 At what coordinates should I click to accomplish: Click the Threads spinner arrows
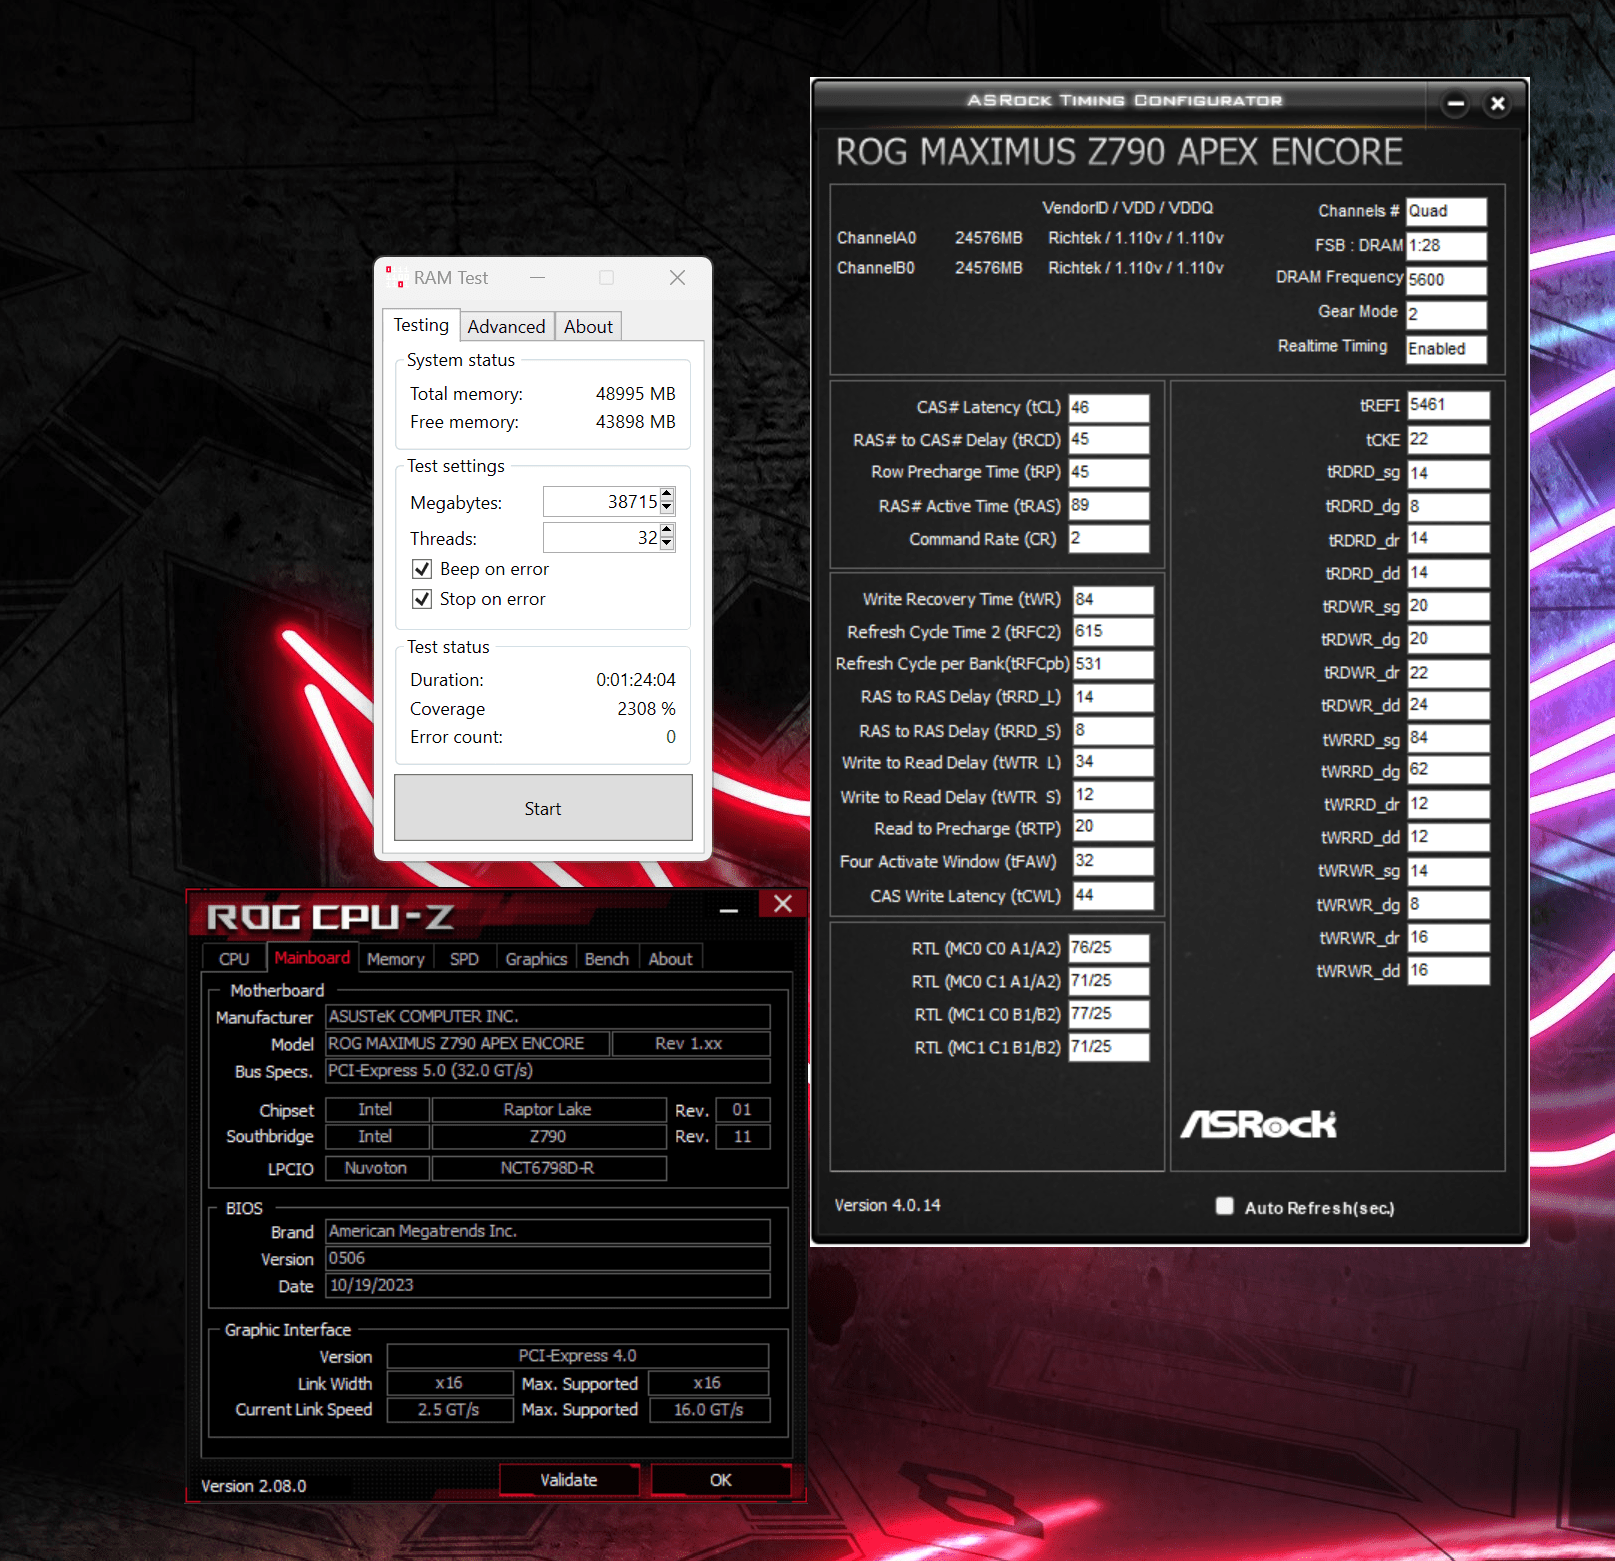[x=667, y=537]
